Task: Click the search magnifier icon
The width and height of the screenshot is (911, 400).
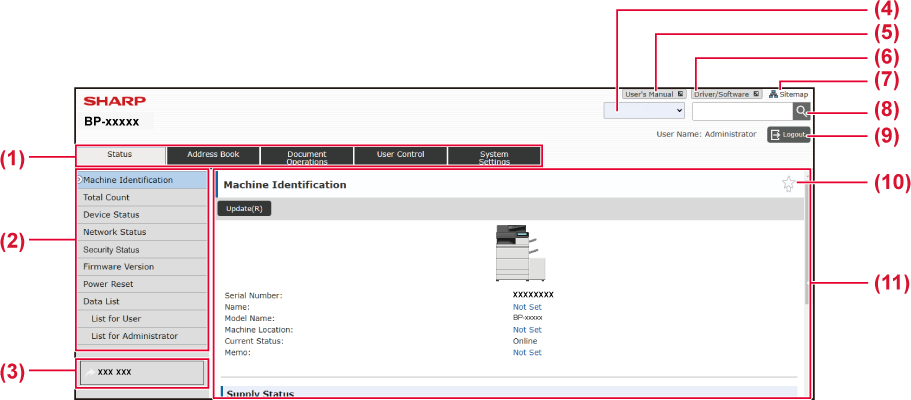Action: 801,111
